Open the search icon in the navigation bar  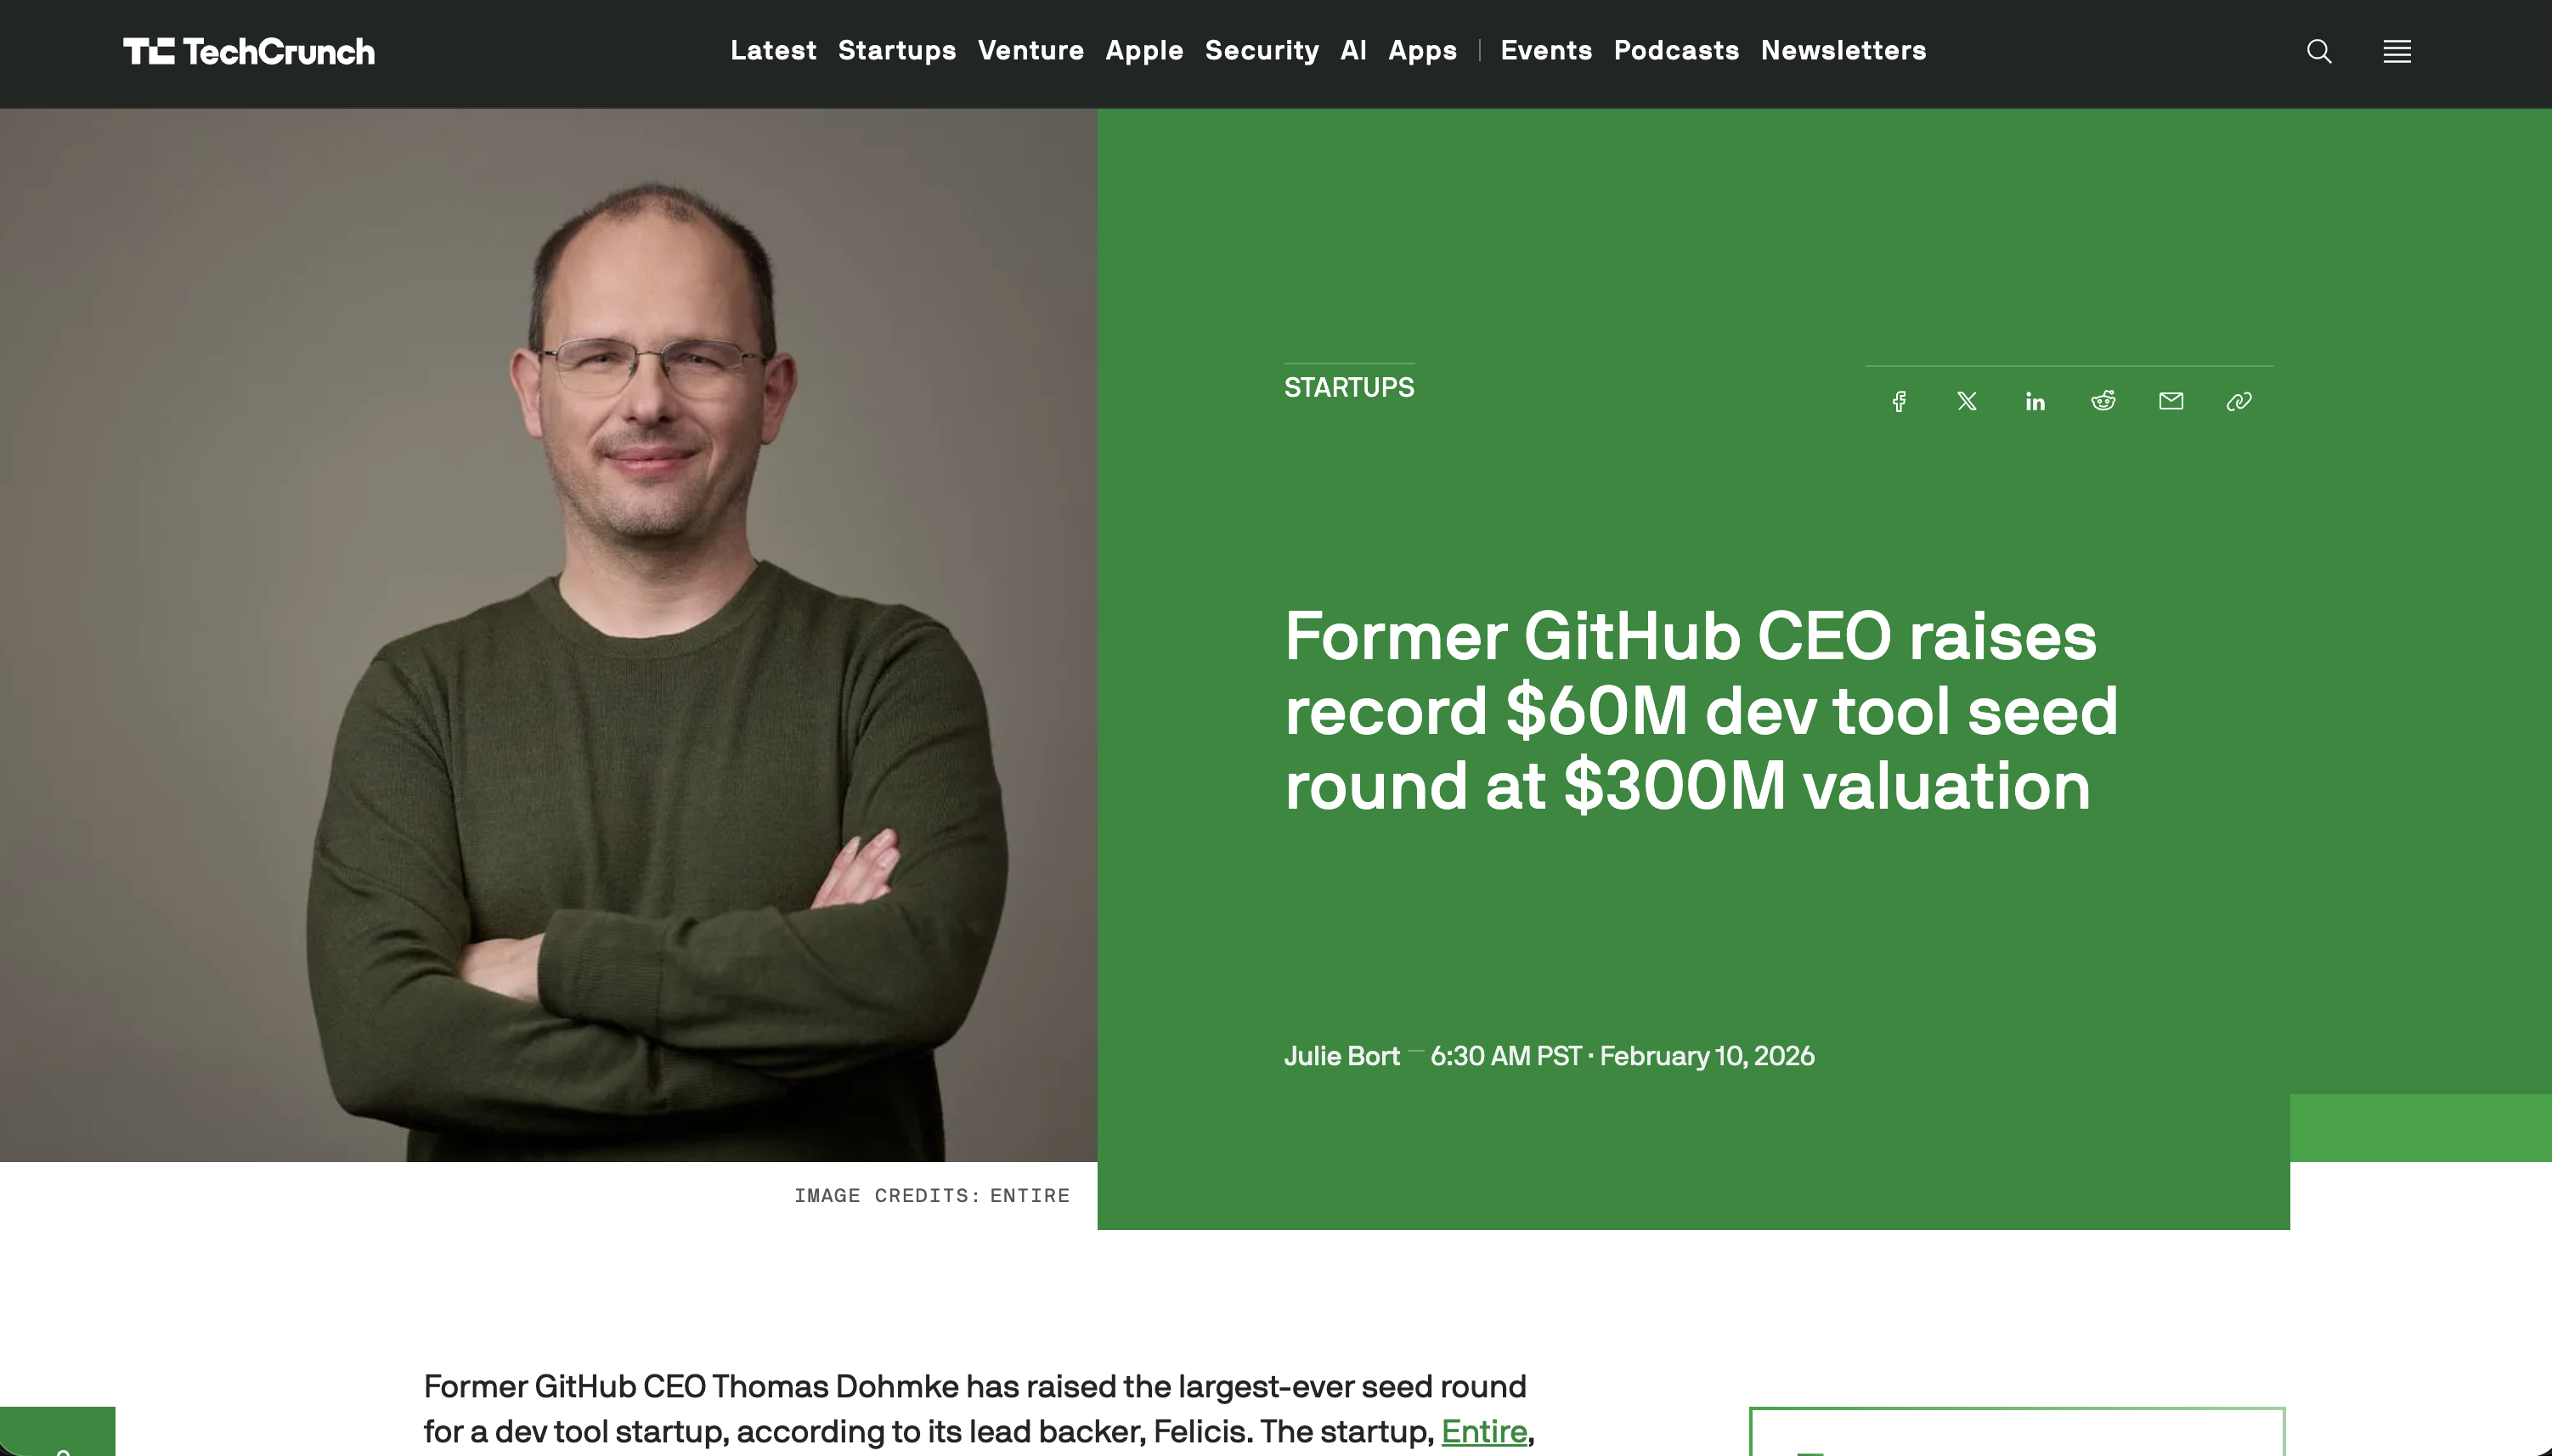2318,51
